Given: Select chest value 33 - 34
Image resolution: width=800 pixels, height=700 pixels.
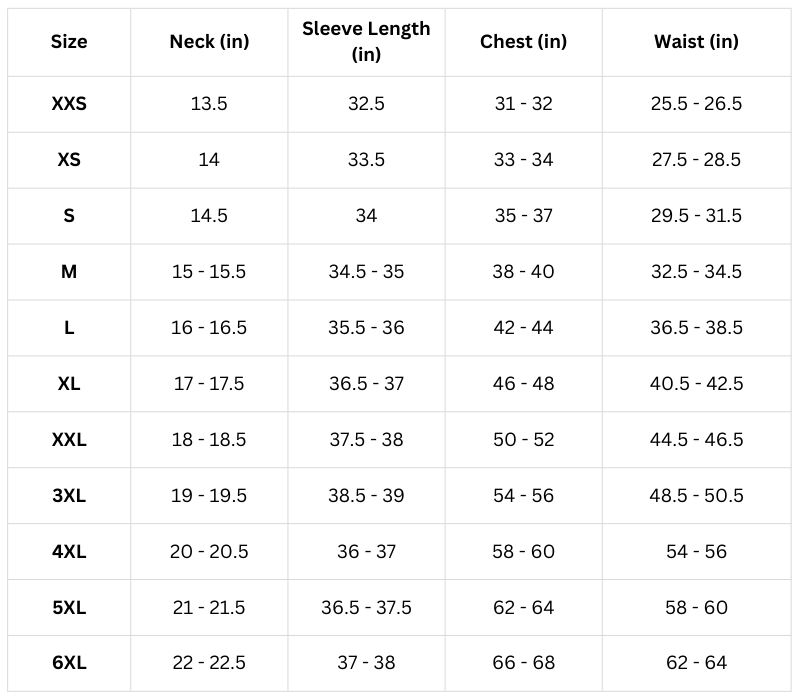Looking at the screenshot, I should click(523, 160).
